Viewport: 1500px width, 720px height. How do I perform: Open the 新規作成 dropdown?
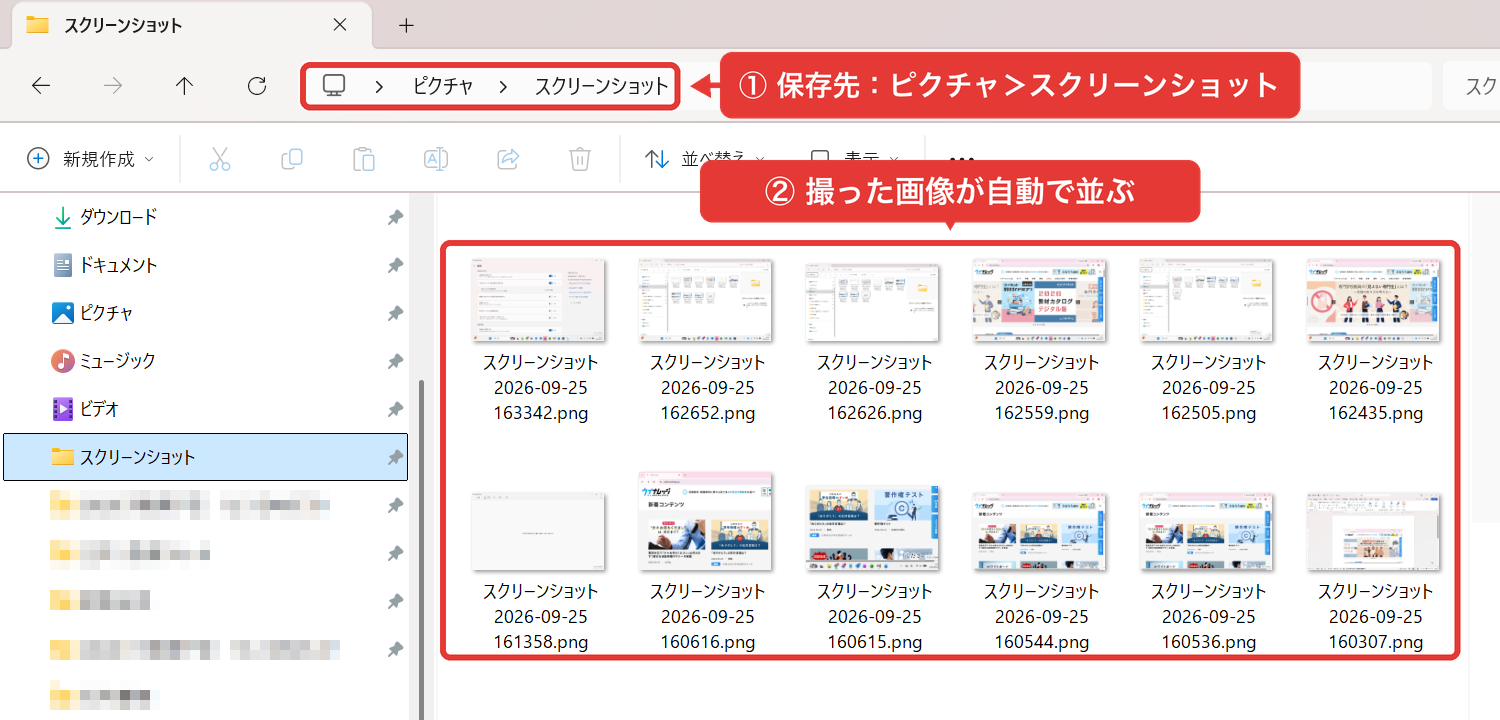(91, 159)
